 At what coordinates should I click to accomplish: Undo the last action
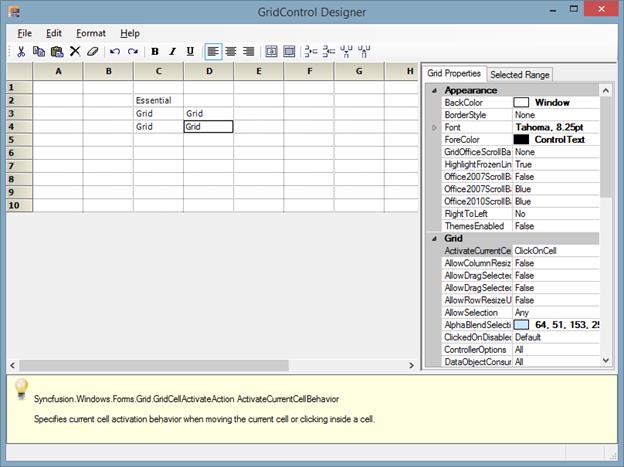[115, 51]
